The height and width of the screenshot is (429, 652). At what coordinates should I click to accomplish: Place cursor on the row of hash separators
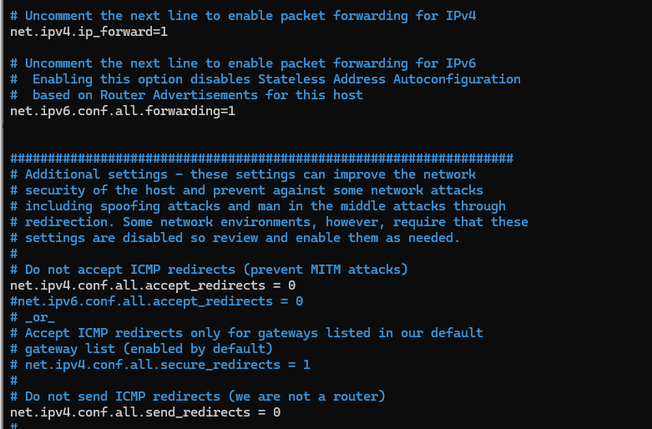tap(261, 158)
